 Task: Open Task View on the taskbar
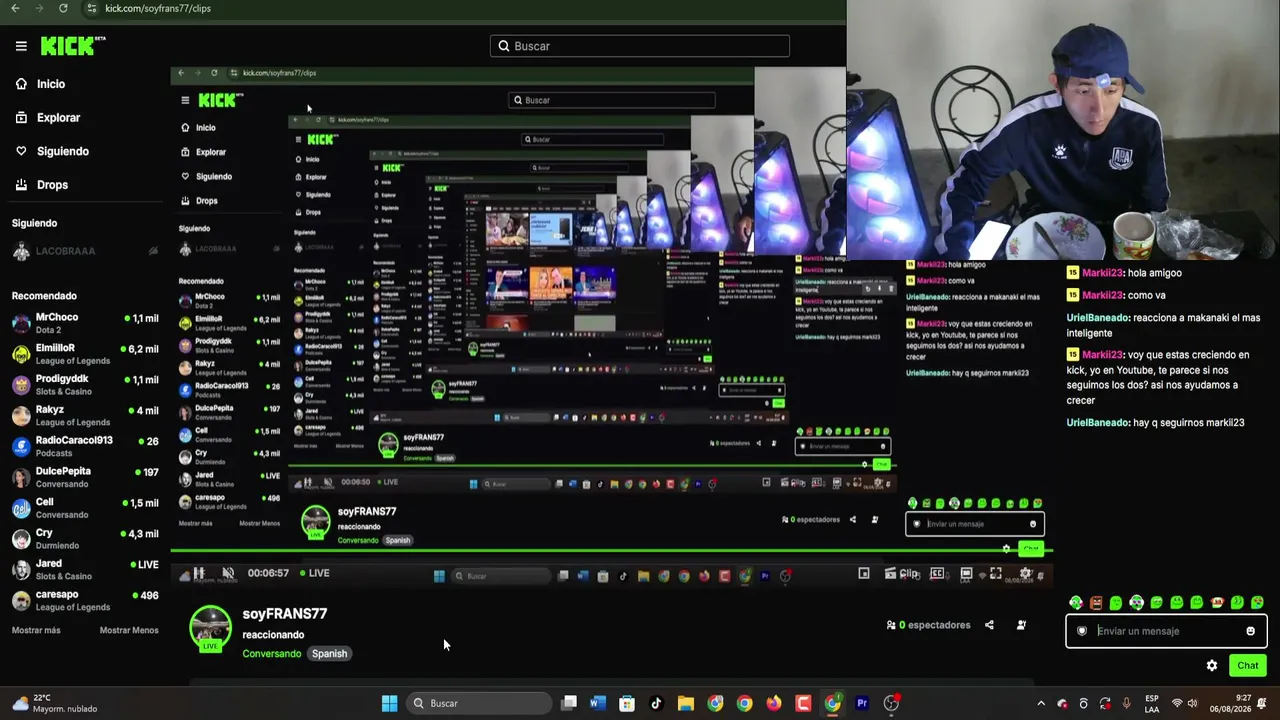click(x=569, y=703)
